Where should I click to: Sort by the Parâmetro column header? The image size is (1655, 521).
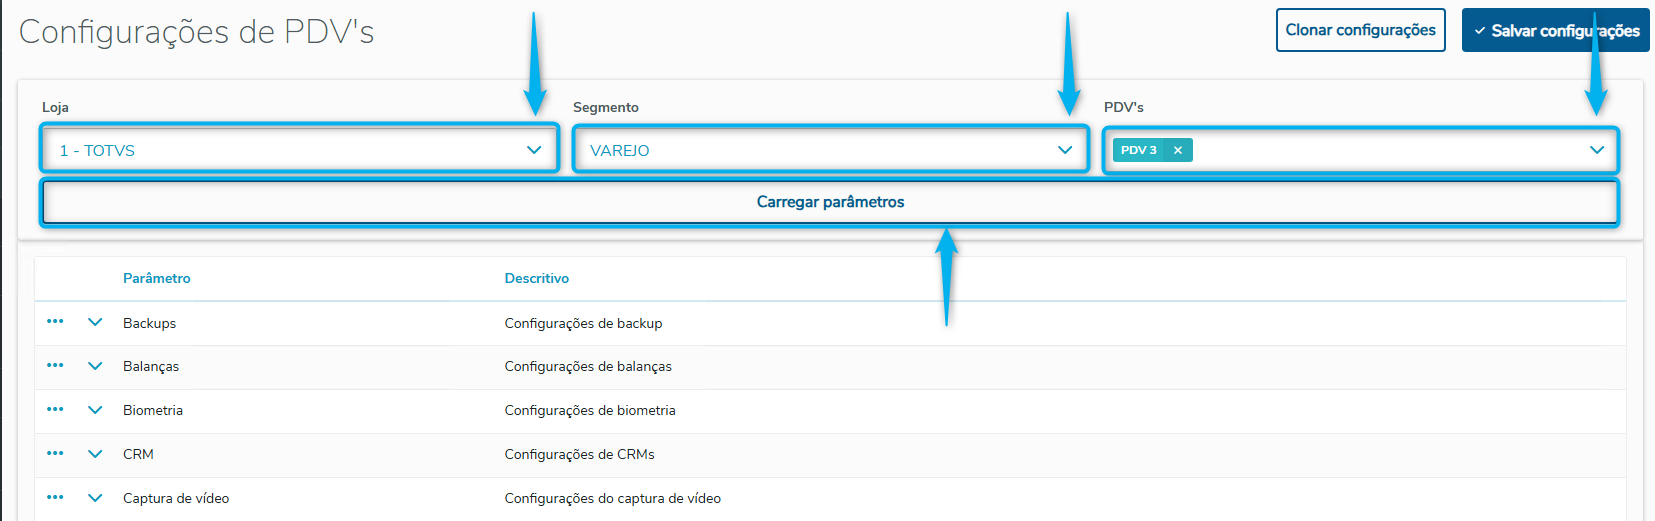tap(157, 278)
